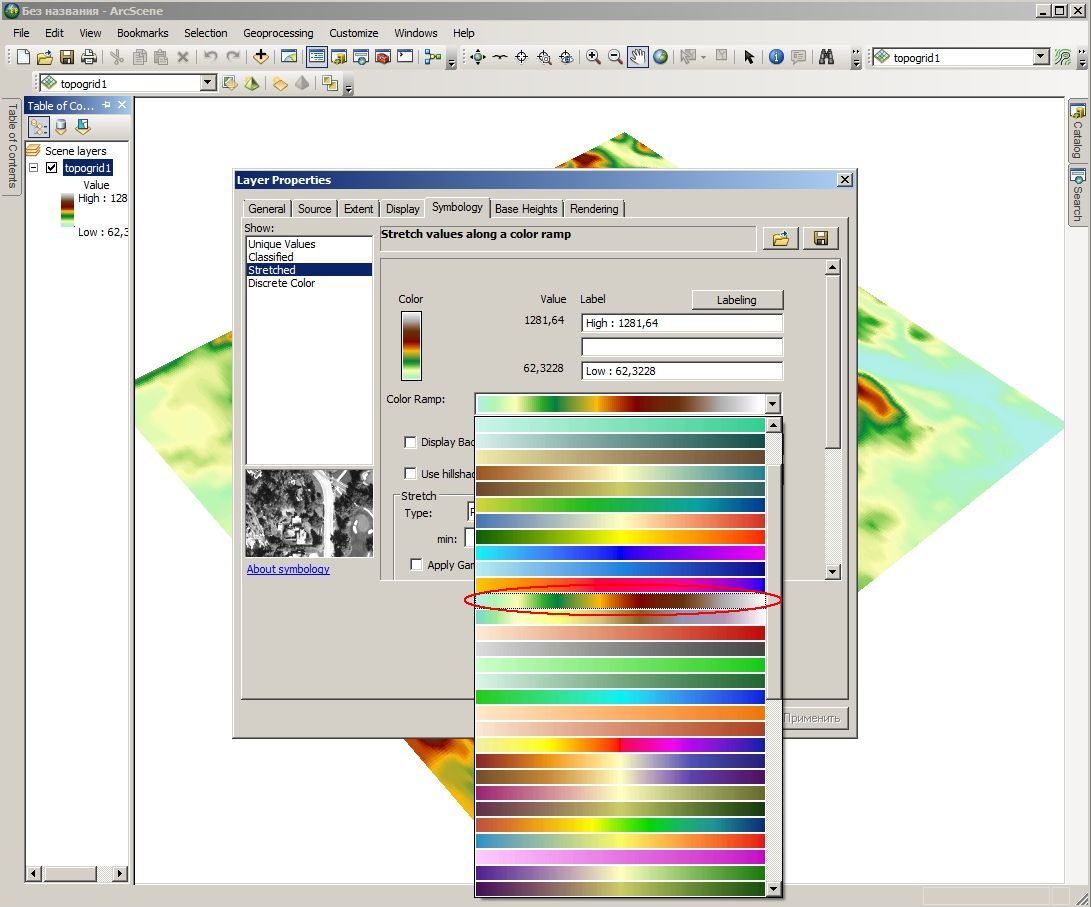Image resolution: width=1091 pixels, height=907 pixels.
Task: Open the Find binoculars tool
Action: click(x=826, y=57)
